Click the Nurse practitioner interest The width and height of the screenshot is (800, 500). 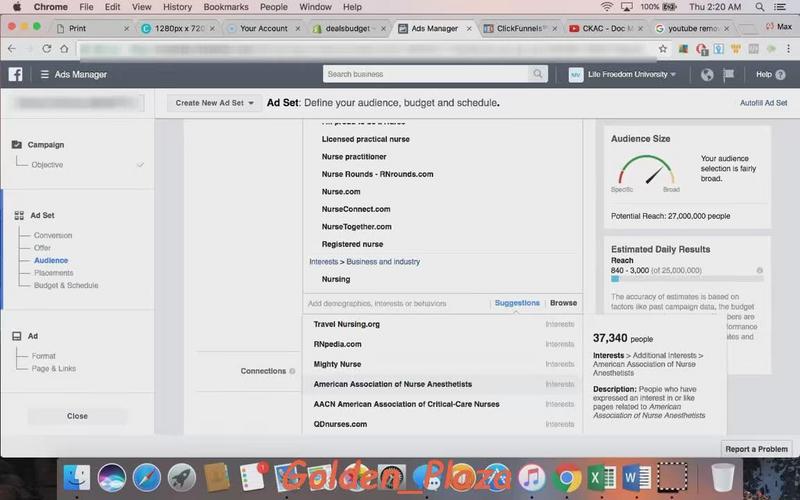pos(354,157)
